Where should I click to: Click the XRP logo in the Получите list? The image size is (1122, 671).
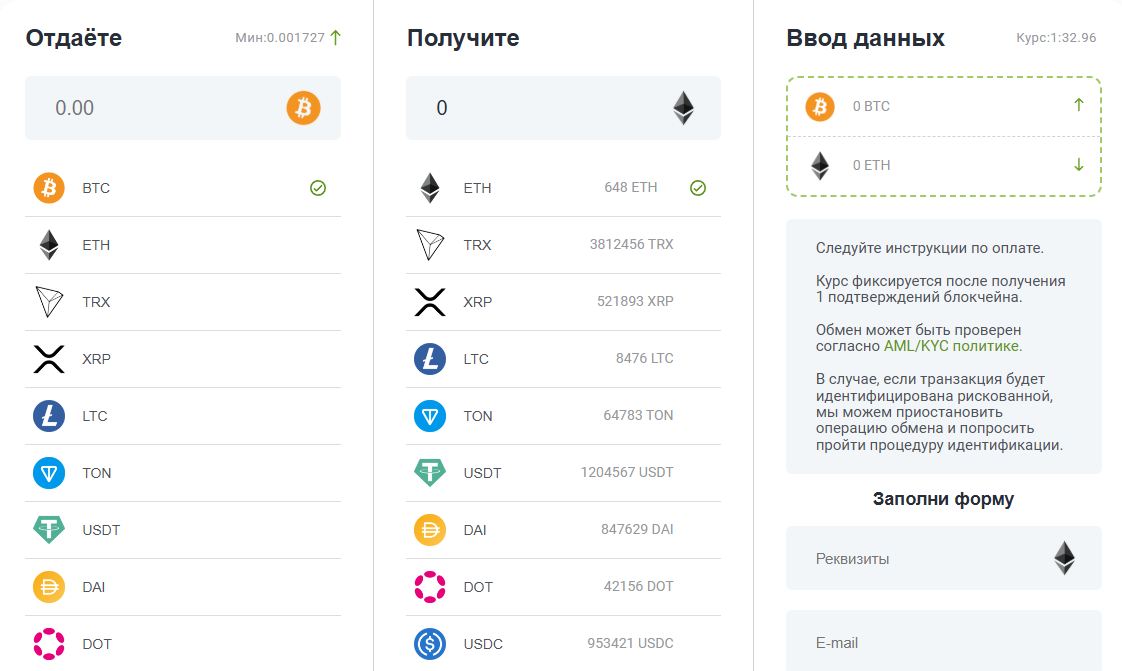tap(430, 302)
